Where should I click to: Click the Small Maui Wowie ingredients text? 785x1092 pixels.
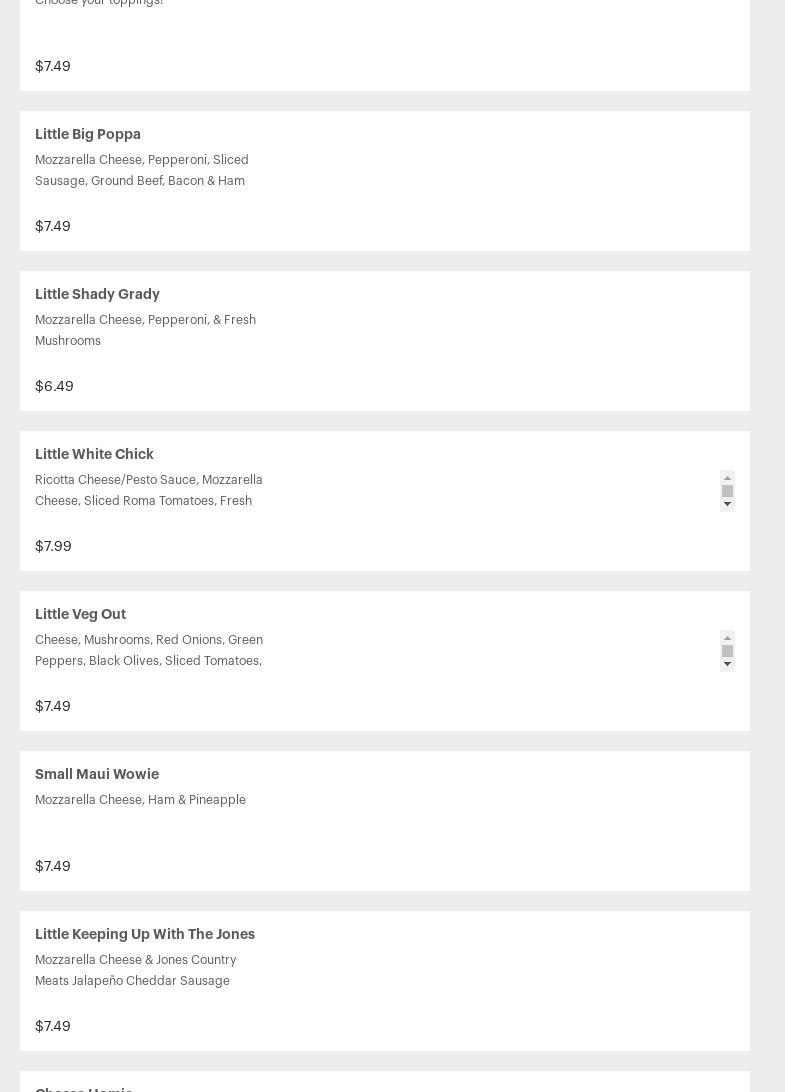[140, 800]
